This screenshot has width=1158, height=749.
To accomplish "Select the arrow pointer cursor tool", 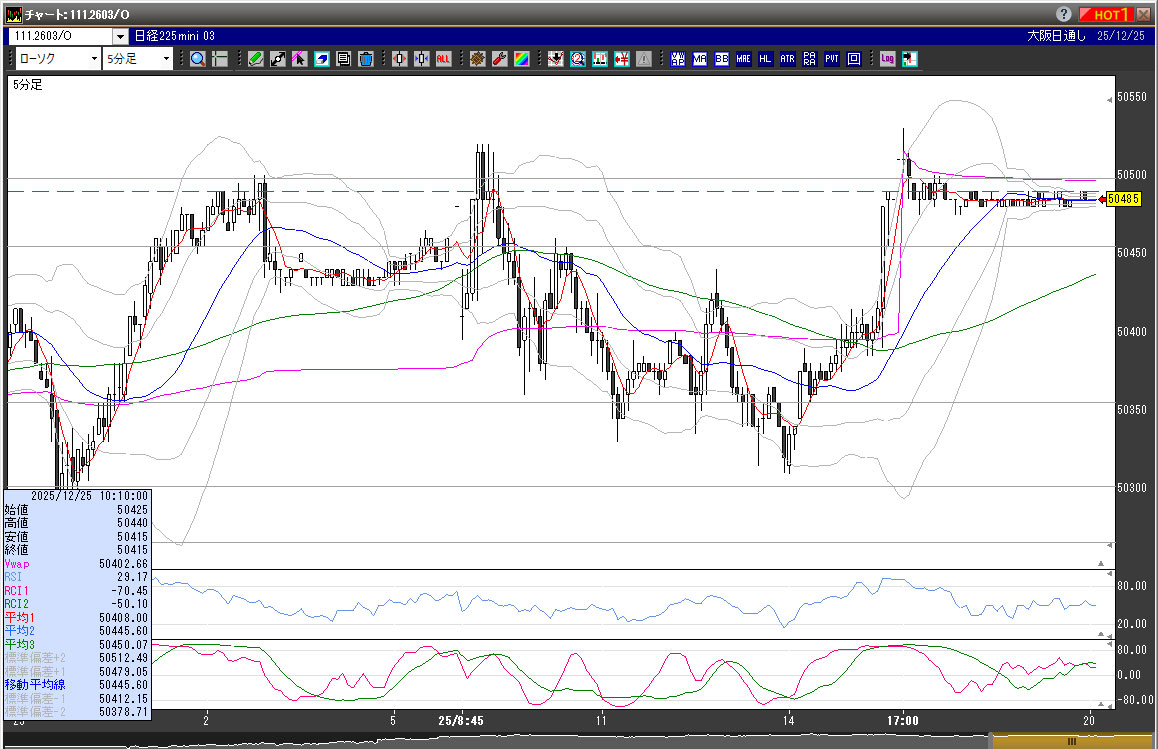I will tap(300, 59).
